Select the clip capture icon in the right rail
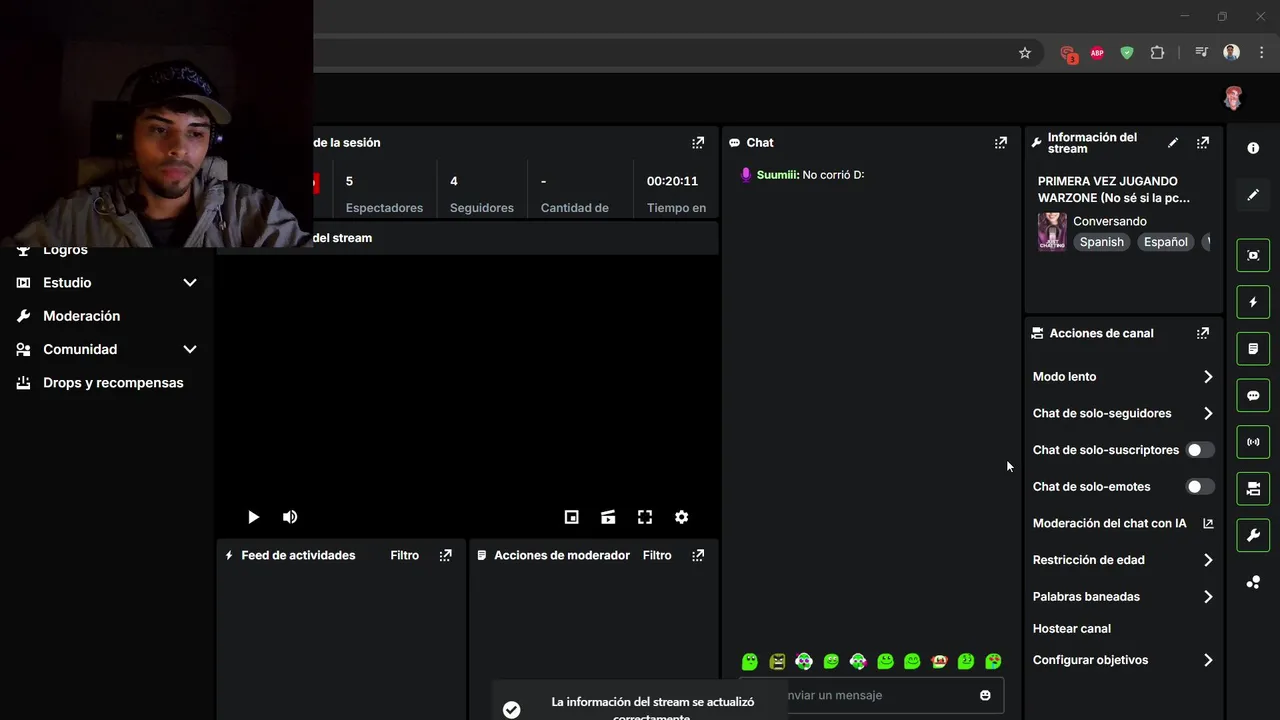1280x720 pixels. (x=1253, y=255)
